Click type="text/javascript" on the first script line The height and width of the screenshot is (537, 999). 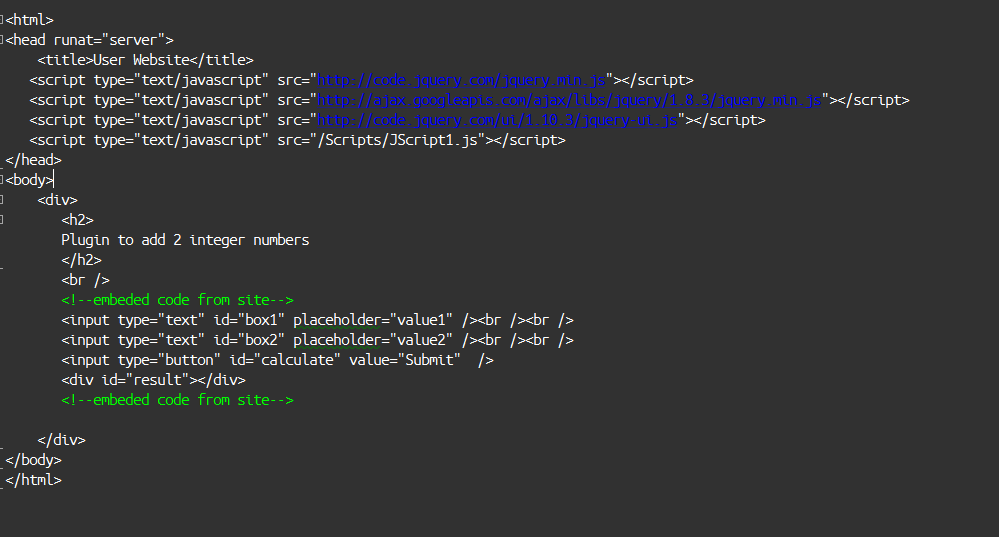point(182,80)
